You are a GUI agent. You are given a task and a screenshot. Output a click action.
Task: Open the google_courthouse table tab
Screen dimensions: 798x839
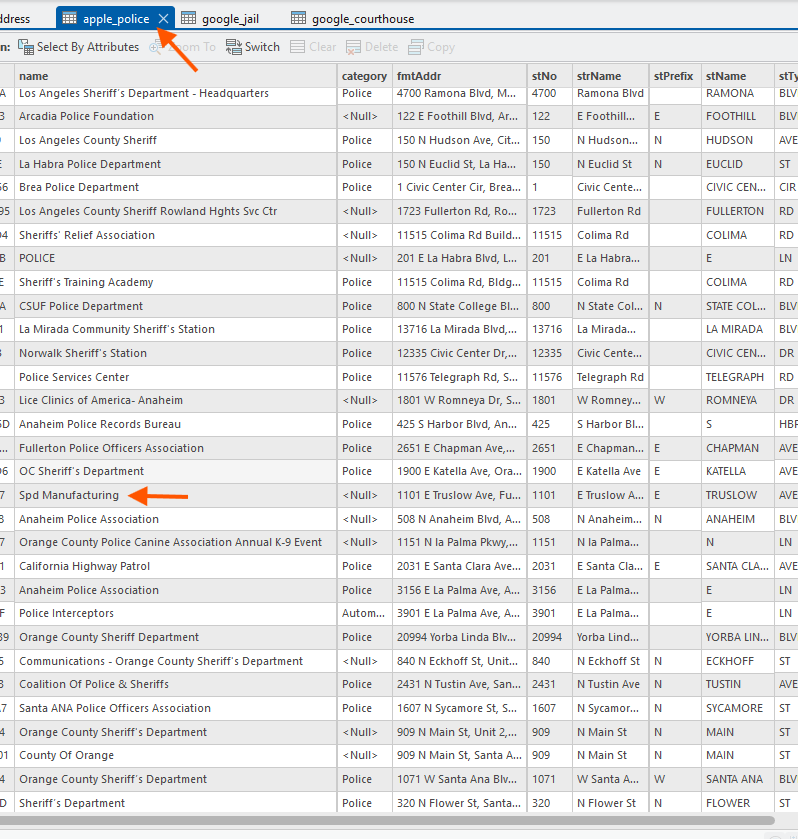click(352, 19)
